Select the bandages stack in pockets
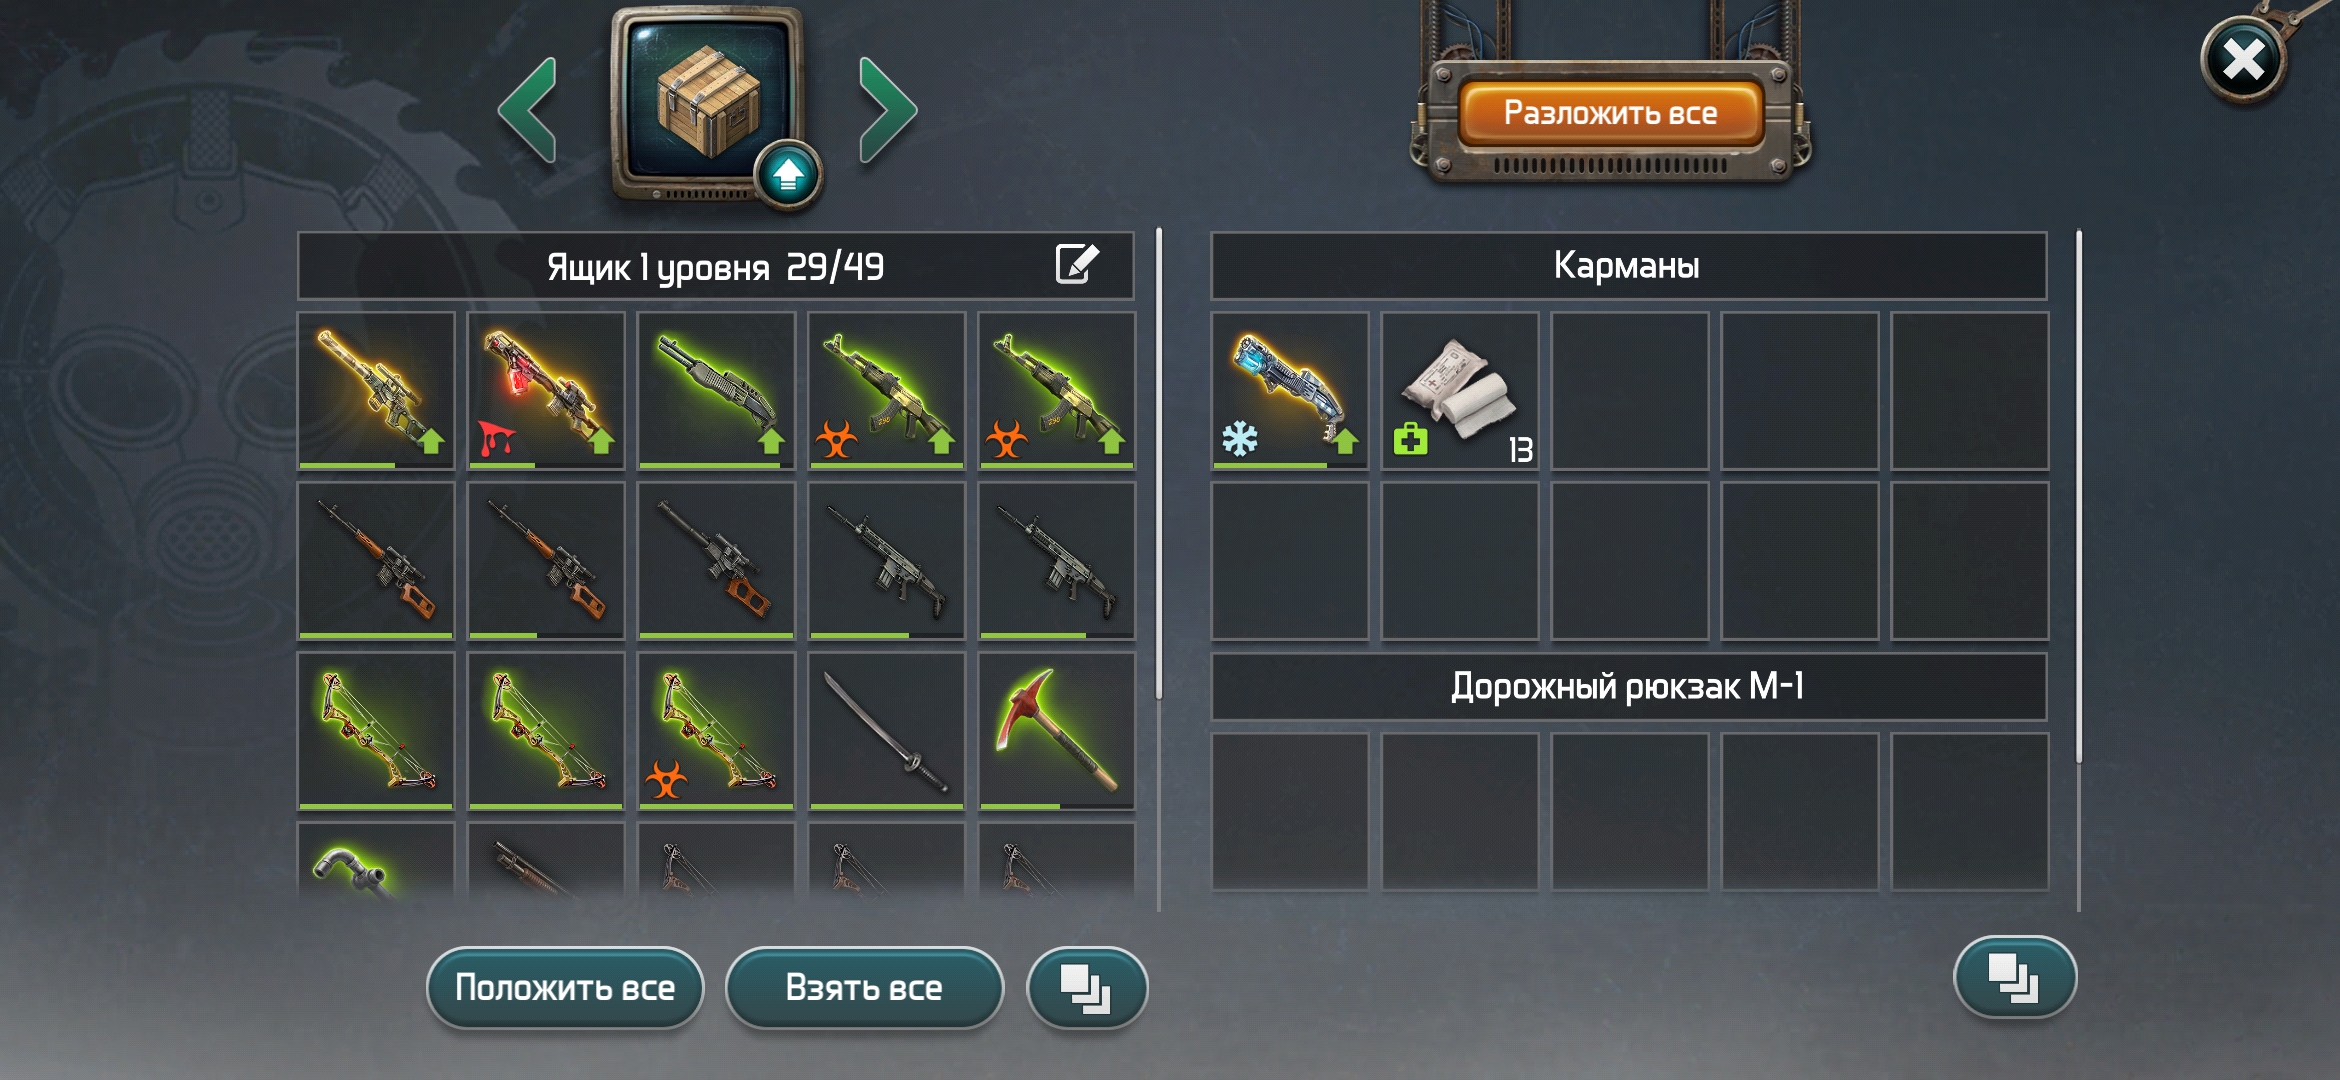The image size is (2340, 1080). pyautogui.click(x=1460, y=391)
